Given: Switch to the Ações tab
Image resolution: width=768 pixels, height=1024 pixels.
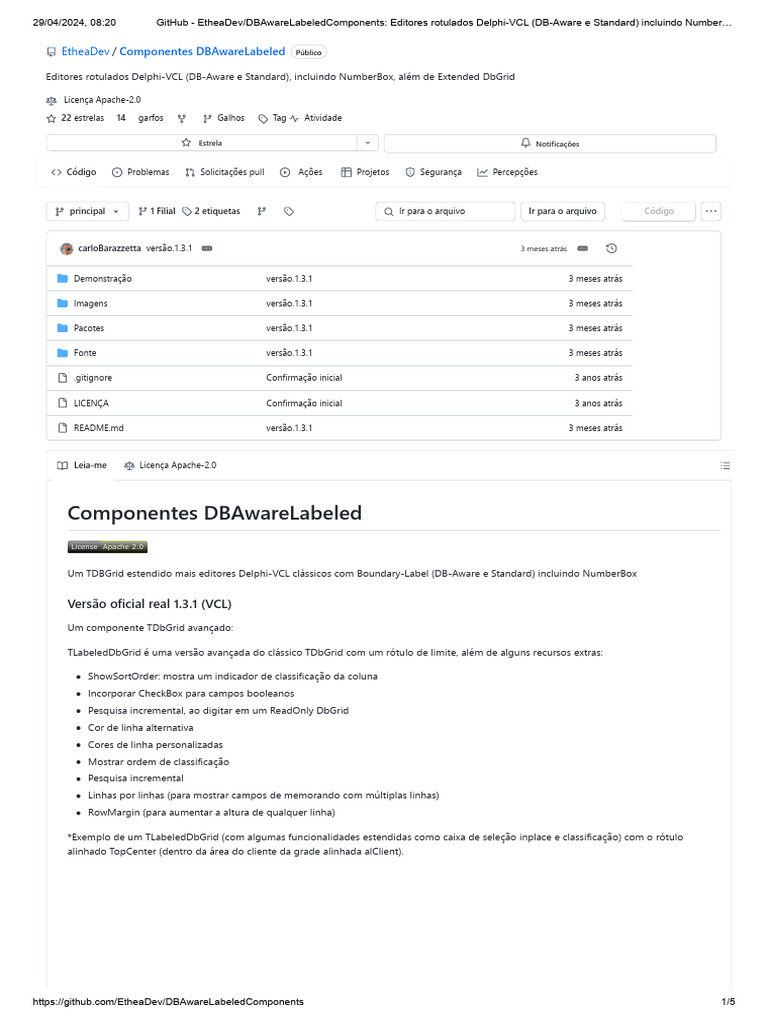Looking at the screenshot, I should [301, 172].
